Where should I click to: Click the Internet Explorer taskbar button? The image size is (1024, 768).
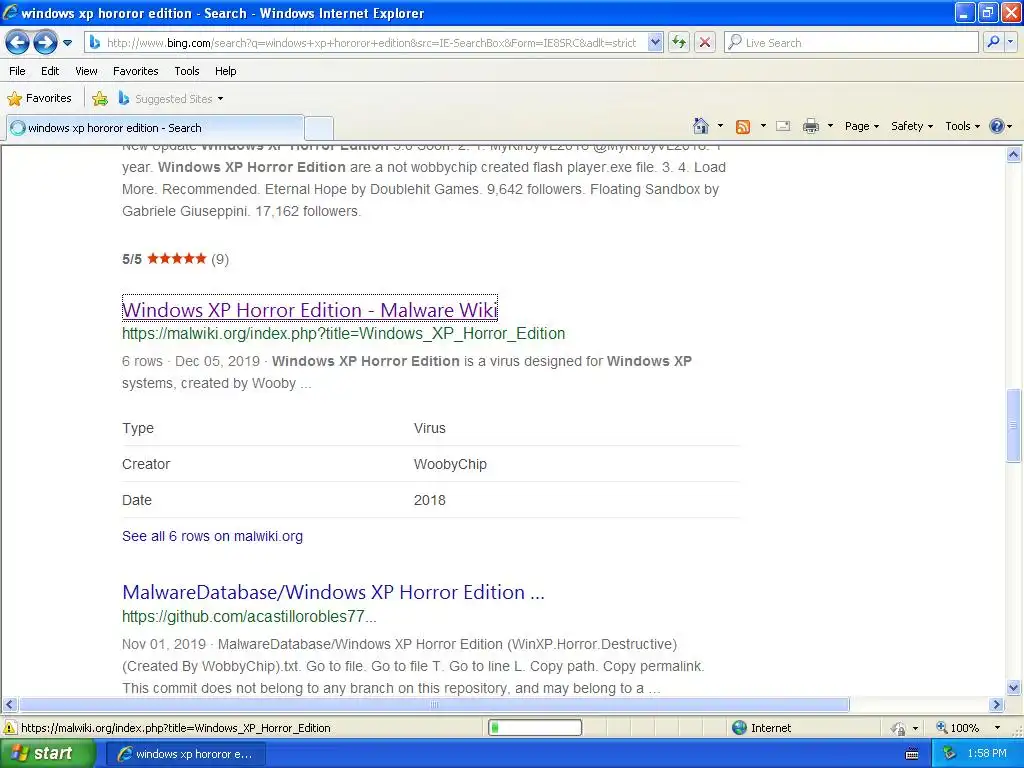[185, 754]
